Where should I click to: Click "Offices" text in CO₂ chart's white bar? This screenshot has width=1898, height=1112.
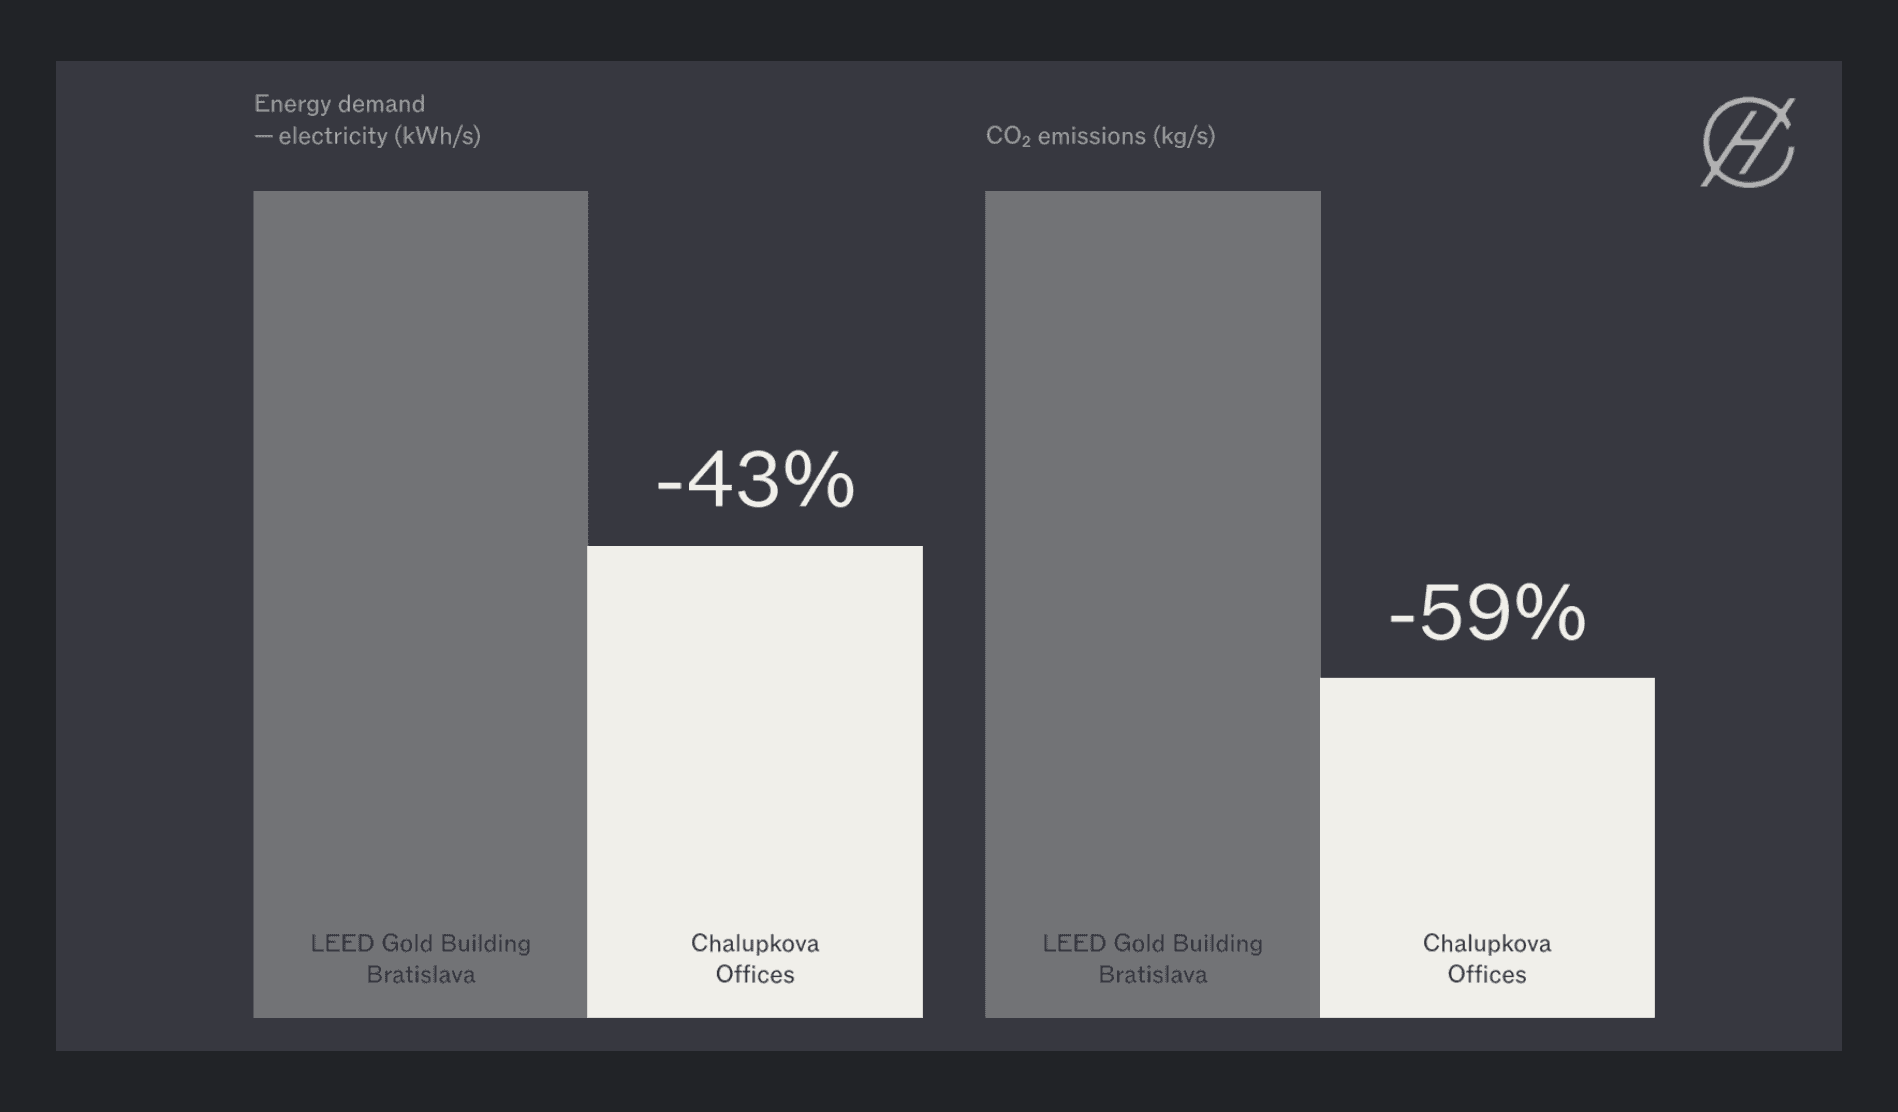tap(1487, 975)
